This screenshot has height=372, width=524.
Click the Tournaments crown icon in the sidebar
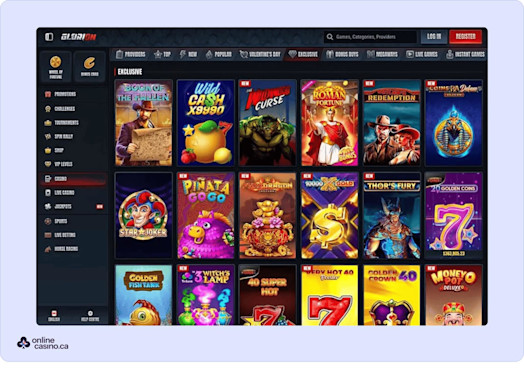(48, 123)
